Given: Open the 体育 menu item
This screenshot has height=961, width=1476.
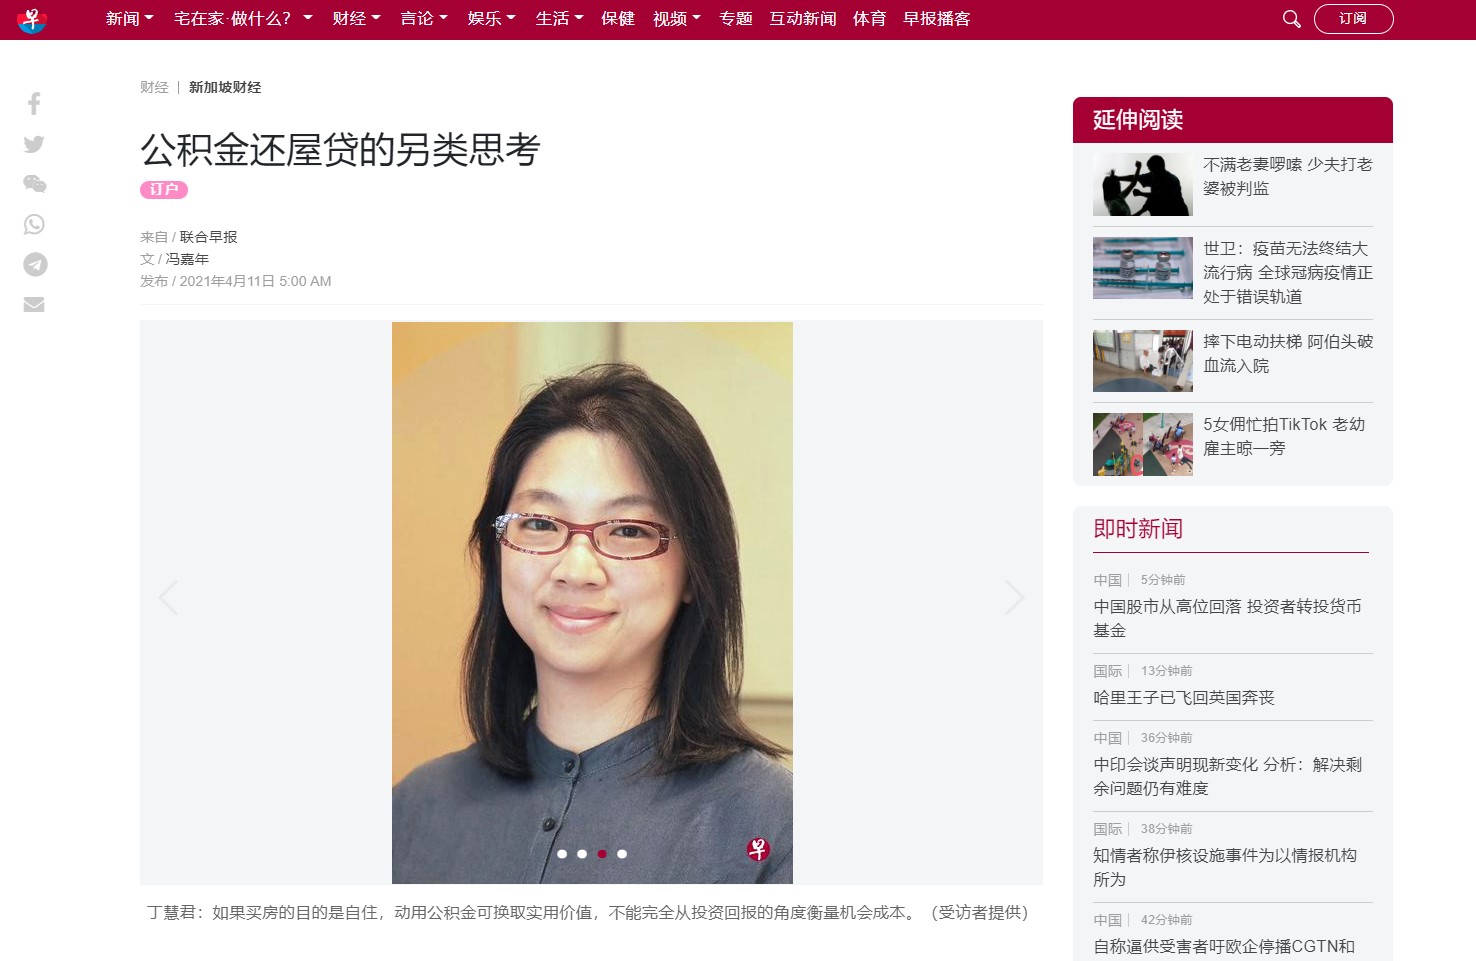Looking at the screenshot, I should click(869, 19).
